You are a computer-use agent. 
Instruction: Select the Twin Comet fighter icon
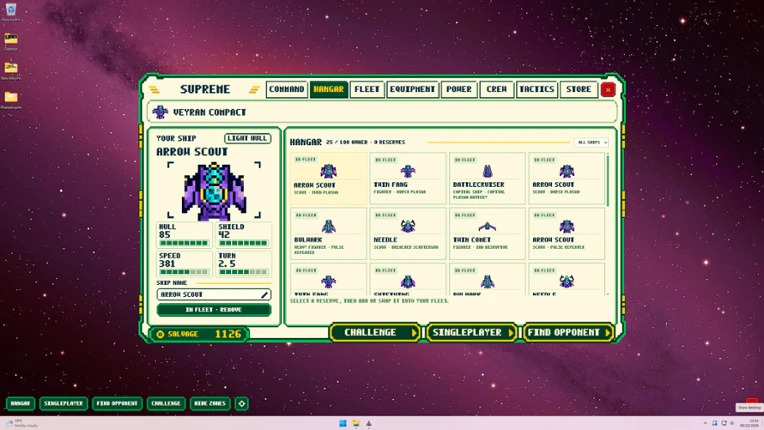pos(487,226)
